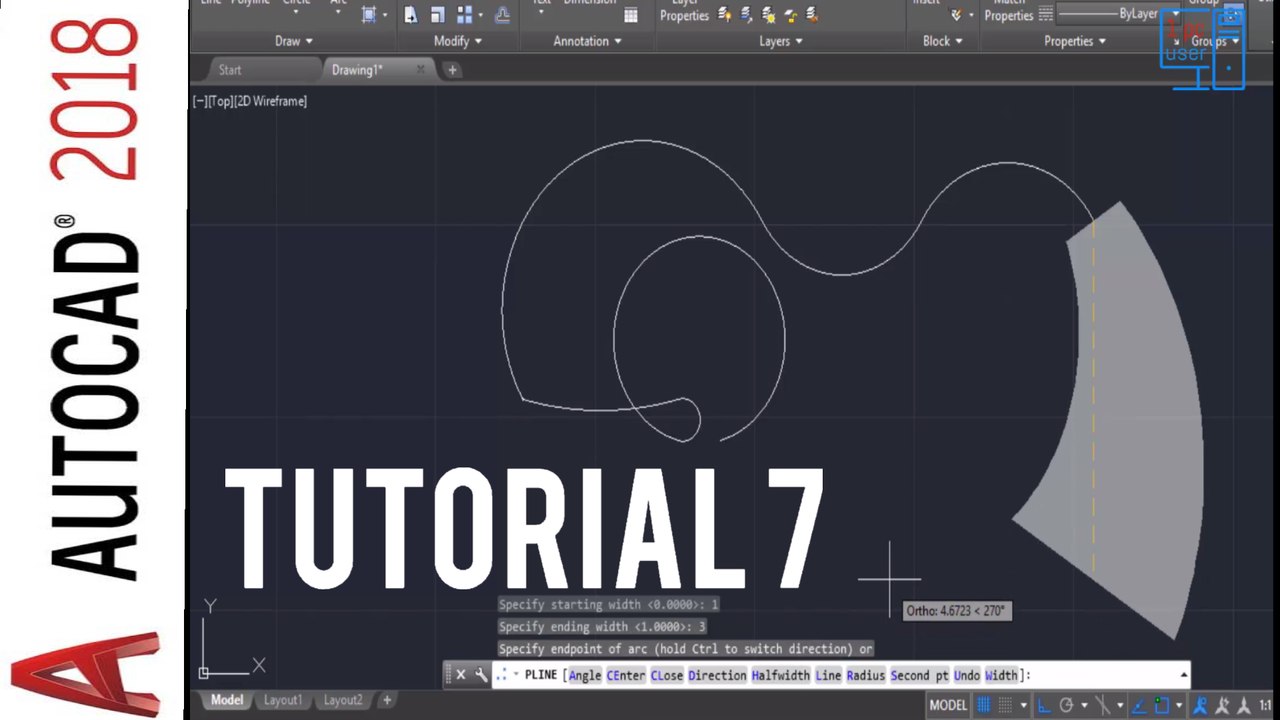Toggle snap mode in status bar

pos(1006,705)
